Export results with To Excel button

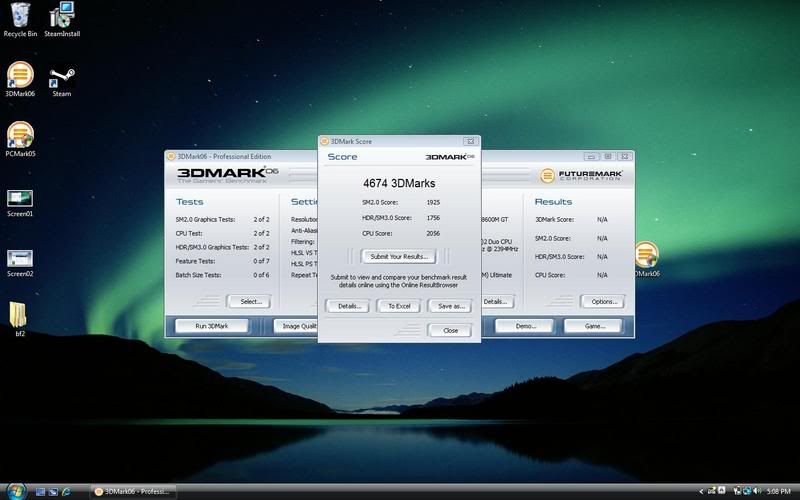tap(399, 306)
